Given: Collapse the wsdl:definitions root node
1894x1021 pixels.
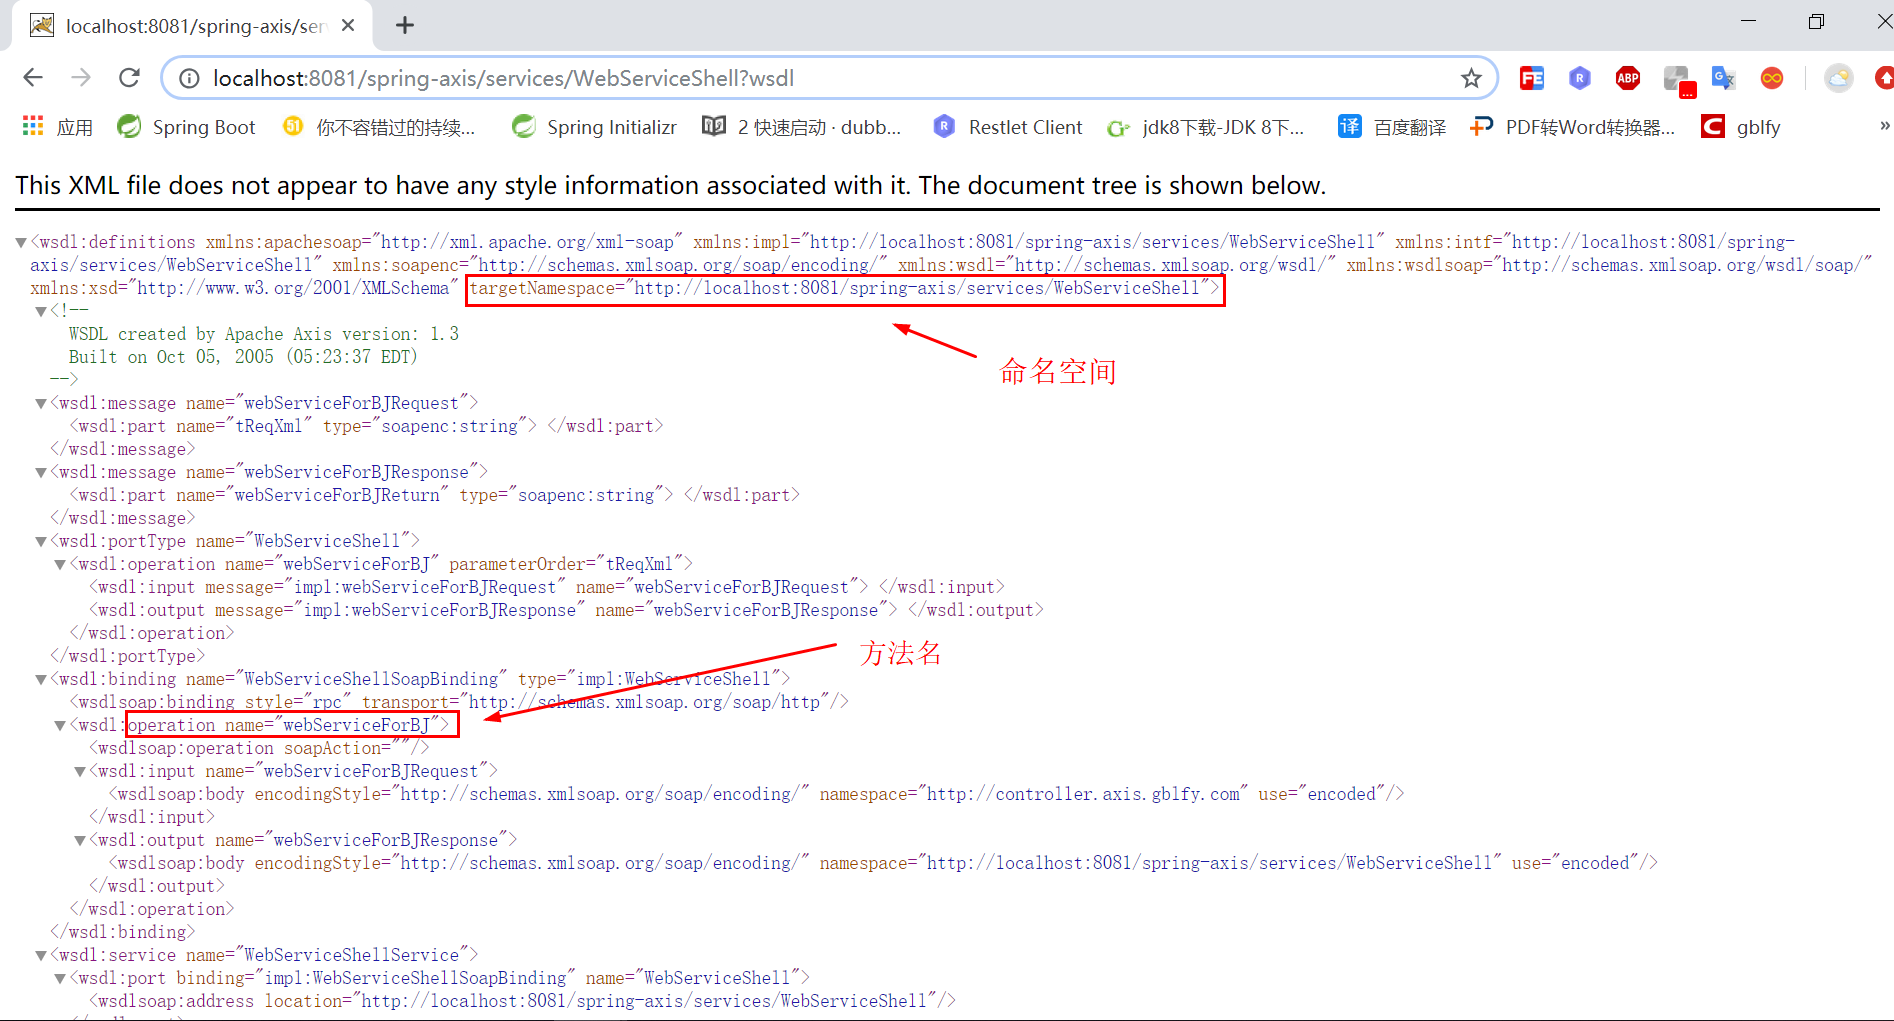Looking at the screenshot, I should click(x=21, y=243).
